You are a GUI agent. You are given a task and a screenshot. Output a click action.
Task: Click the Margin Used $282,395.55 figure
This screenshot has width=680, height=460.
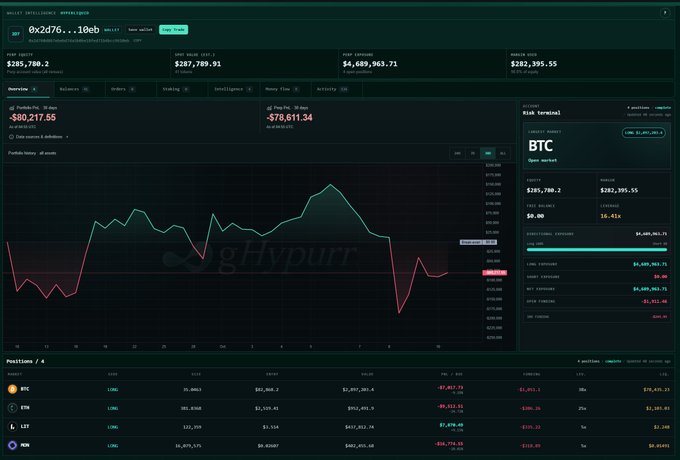[534, 64]
